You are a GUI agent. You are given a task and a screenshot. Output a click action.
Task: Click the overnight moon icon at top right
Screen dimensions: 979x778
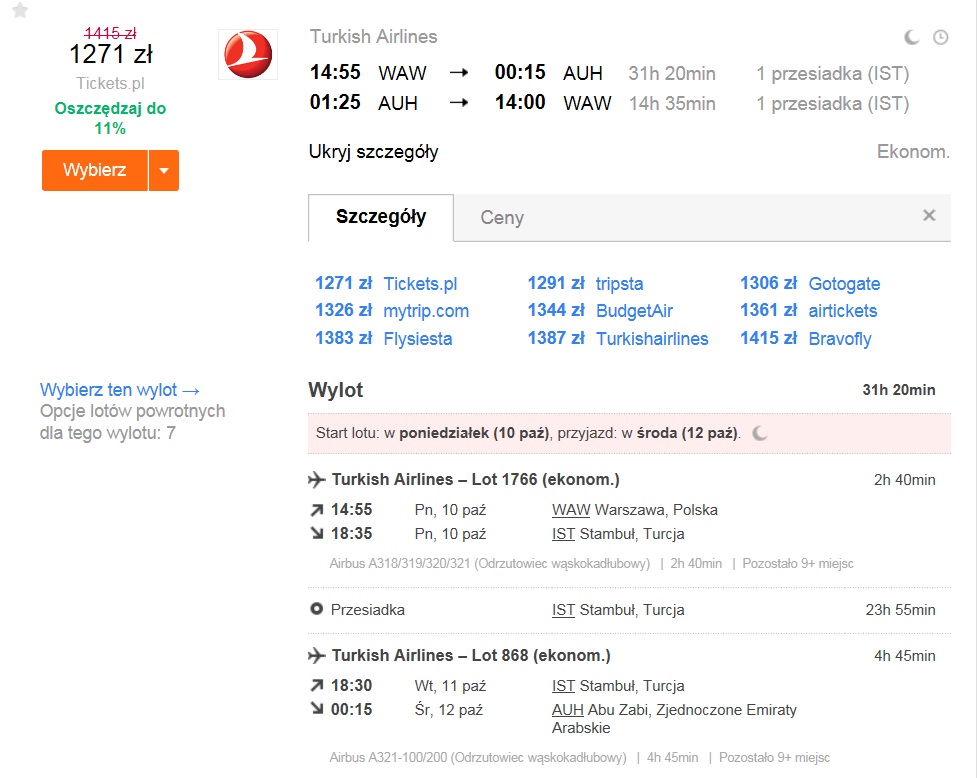[912, 37]
